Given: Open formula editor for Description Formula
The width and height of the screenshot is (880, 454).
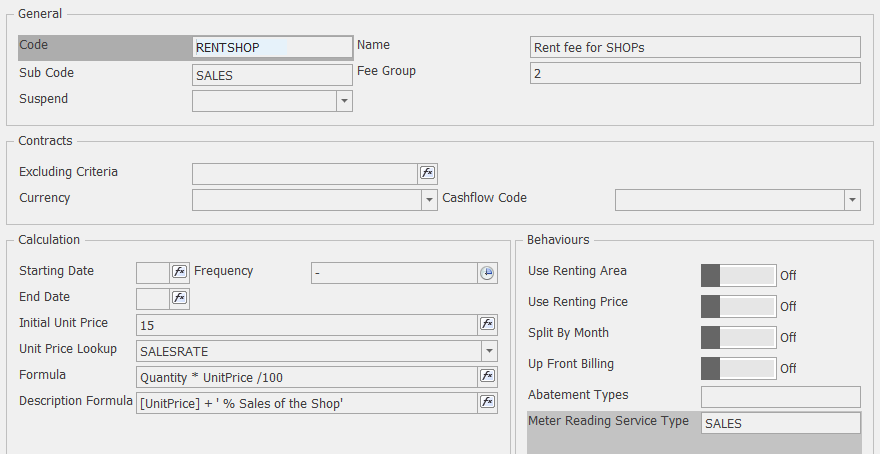Looking at the screenshot, I should (x=487, y=402).
